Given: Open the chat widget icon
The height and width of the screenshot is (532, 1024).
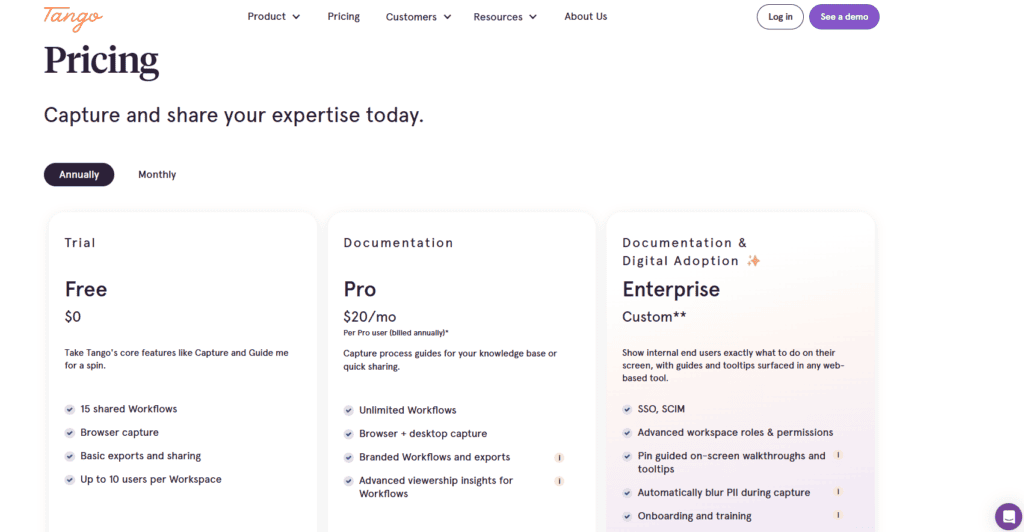Looking at the screenshot, I should pyautogui.click(x=1008, y=517).
